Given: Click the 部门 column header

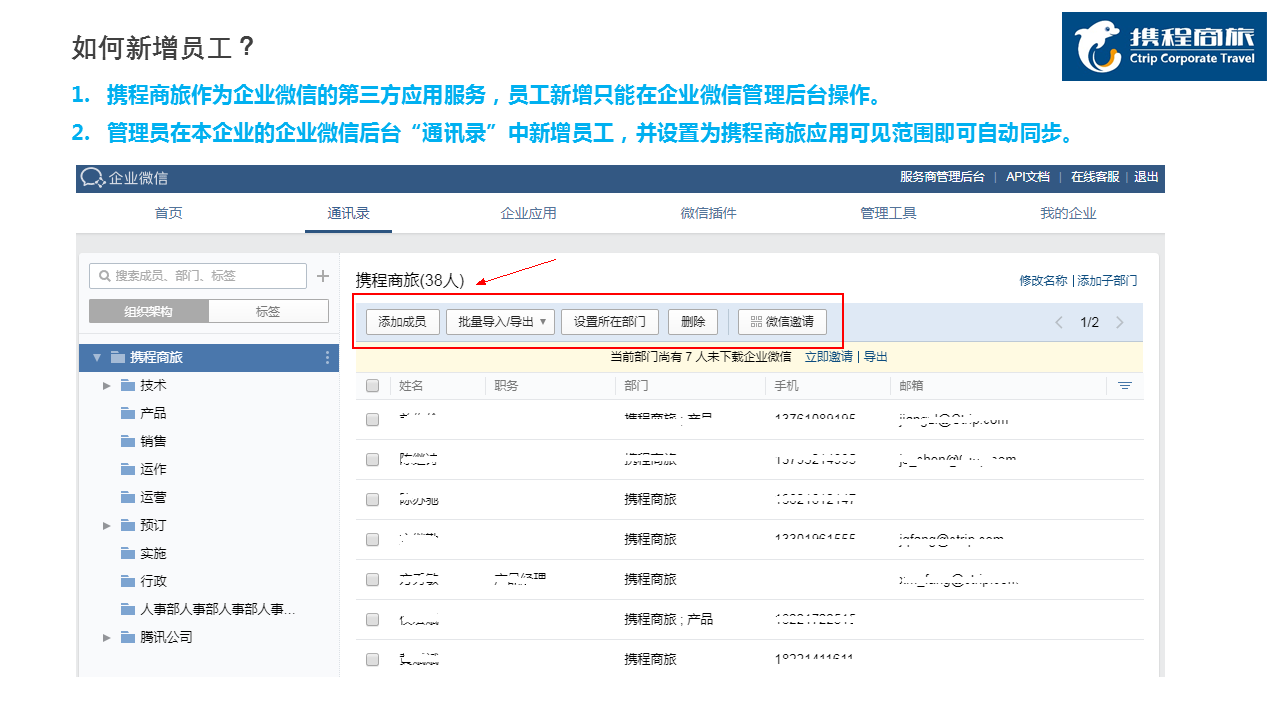Looking at the screenshot, I should tap(637, 385).
